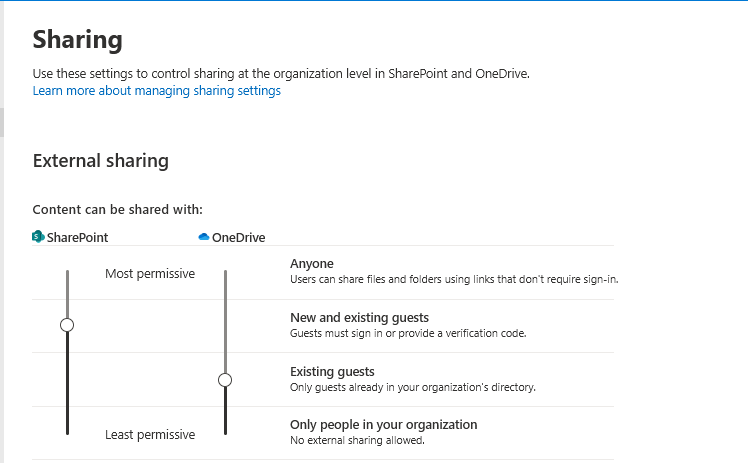Click the External sharing section heading
The image size is (748, 463).
101,161
